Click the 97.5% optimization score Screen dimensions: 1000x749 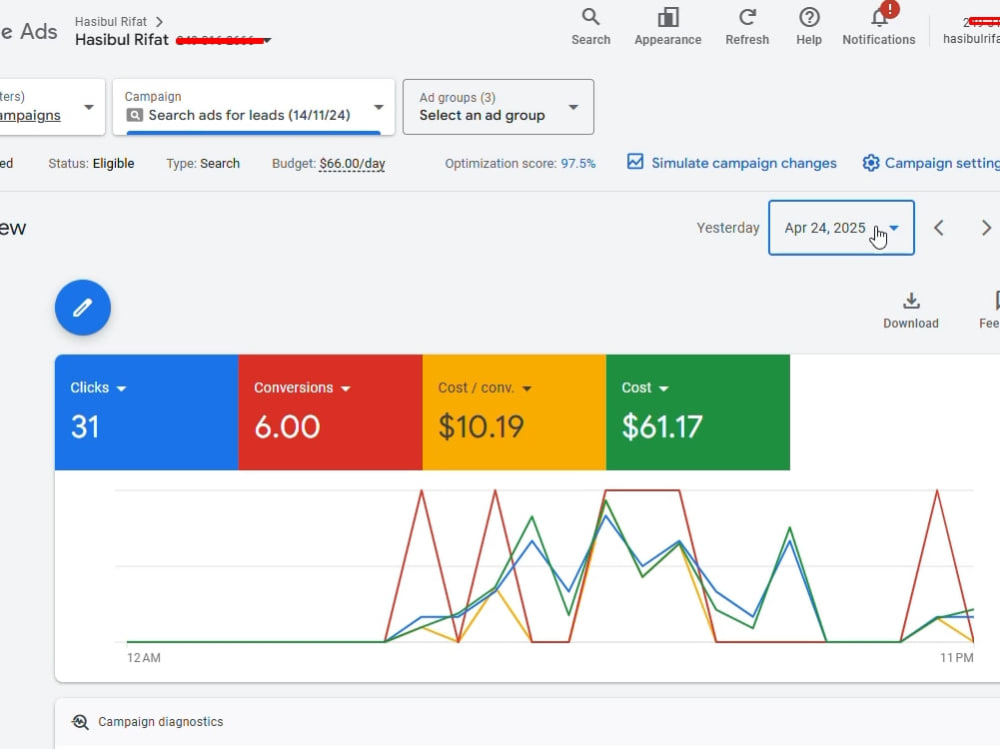click(578, 163)
